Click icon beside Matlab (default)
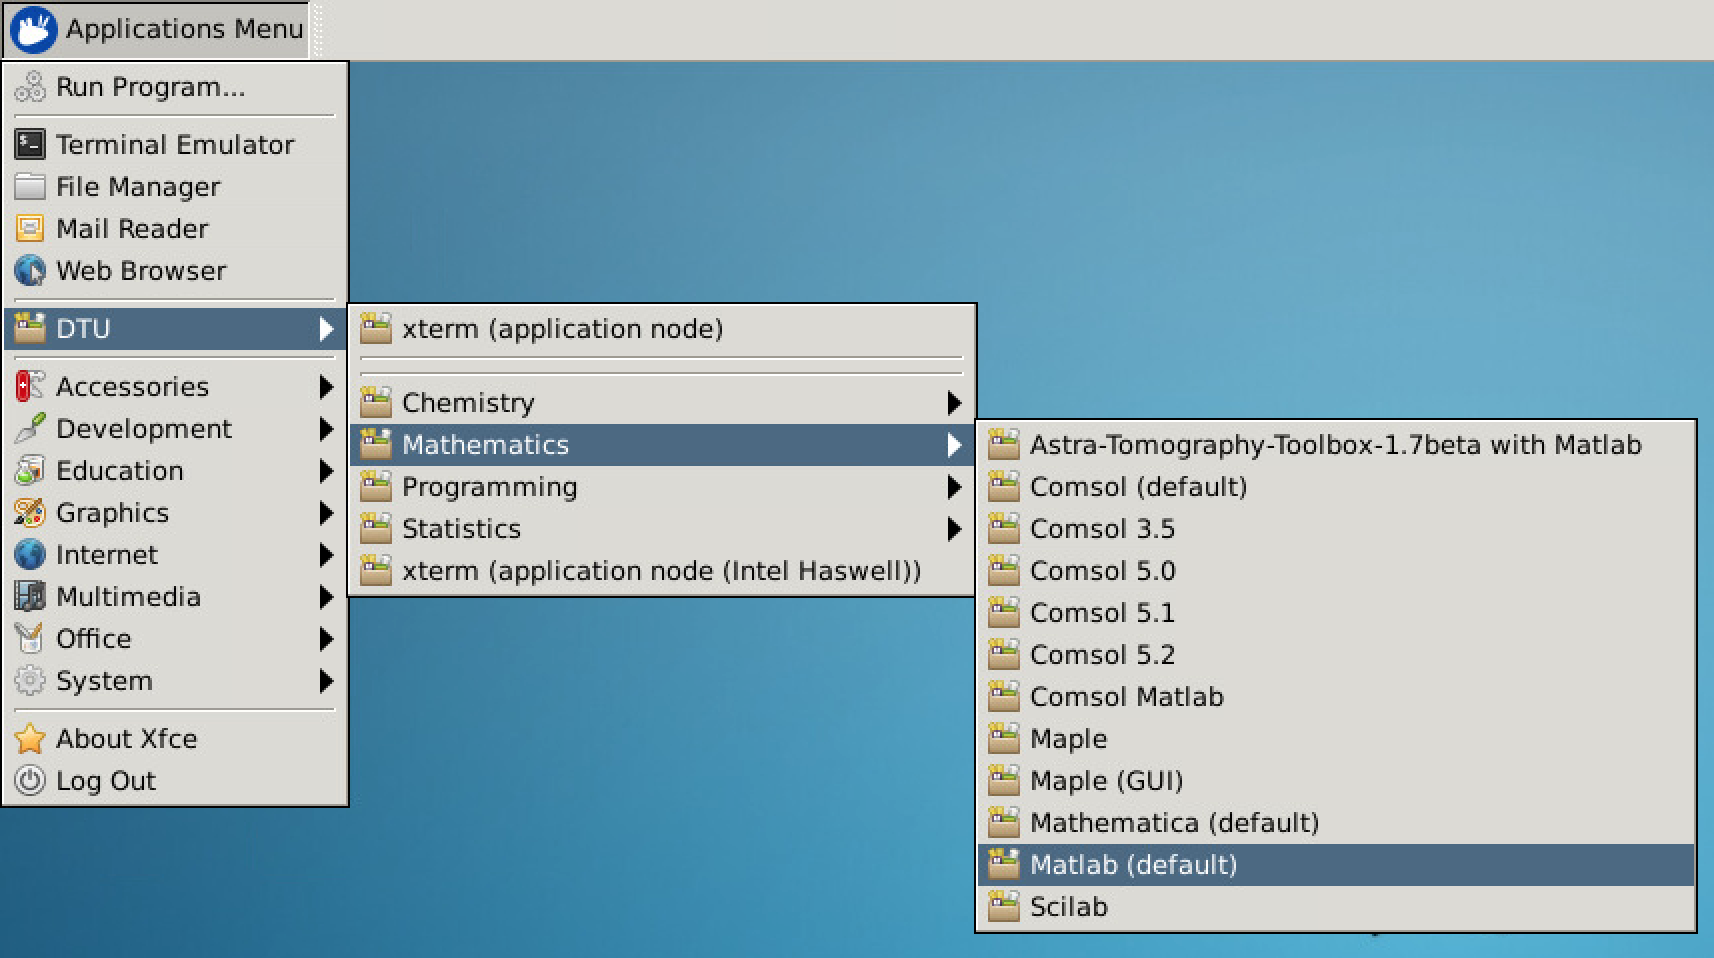 (1004, 865)
